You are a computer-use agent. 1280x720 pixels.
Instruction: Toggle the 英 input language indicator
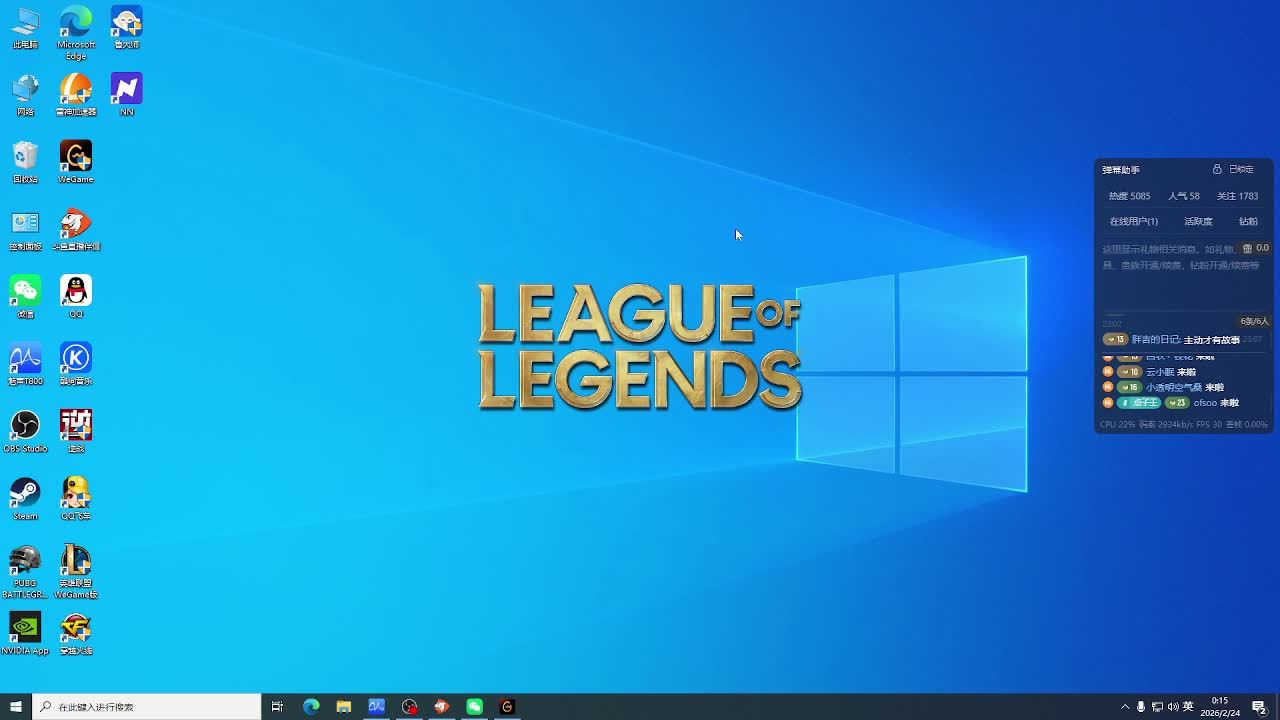(x=1188, y=707)
